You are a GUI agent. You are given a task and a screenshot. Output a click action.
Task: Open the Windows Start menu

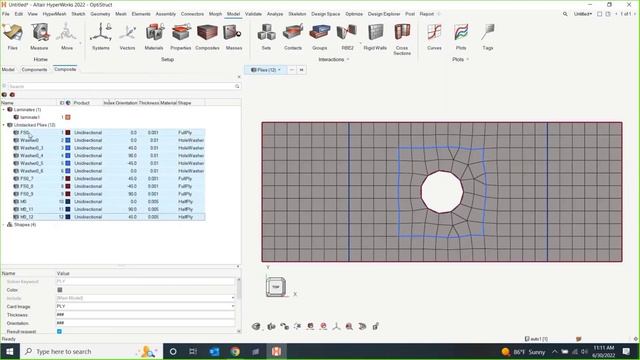[9, 351]
